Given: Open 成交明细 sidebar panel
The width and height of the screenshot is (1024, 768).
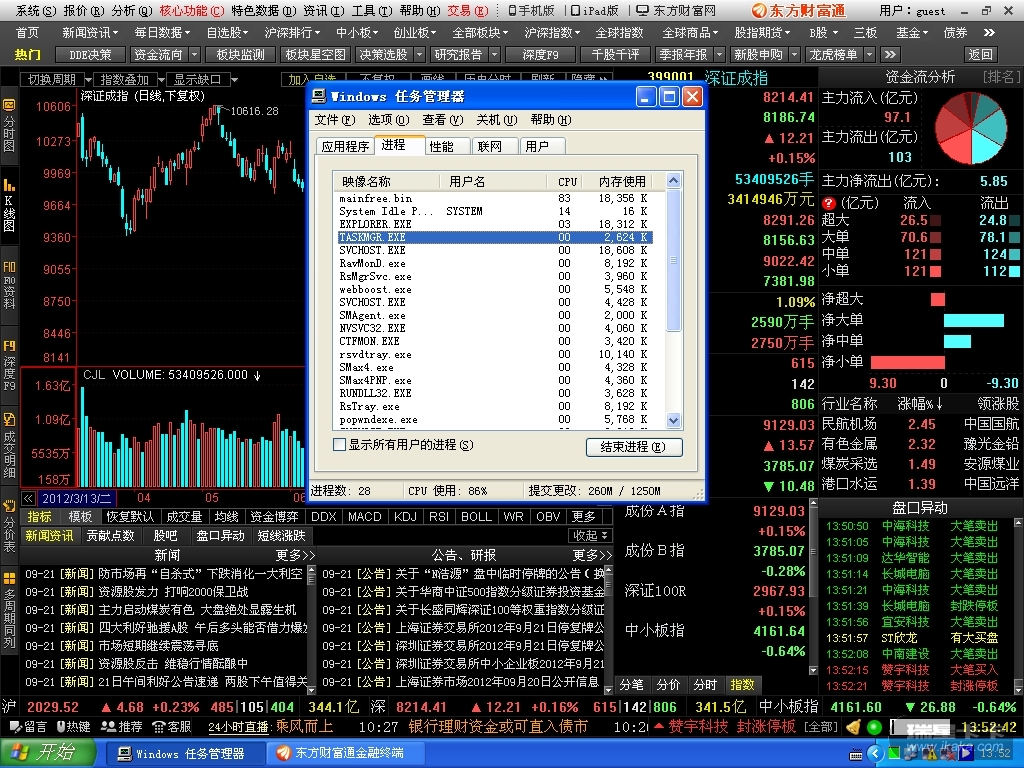Looking at the screenshot, I should click(9, 445).
